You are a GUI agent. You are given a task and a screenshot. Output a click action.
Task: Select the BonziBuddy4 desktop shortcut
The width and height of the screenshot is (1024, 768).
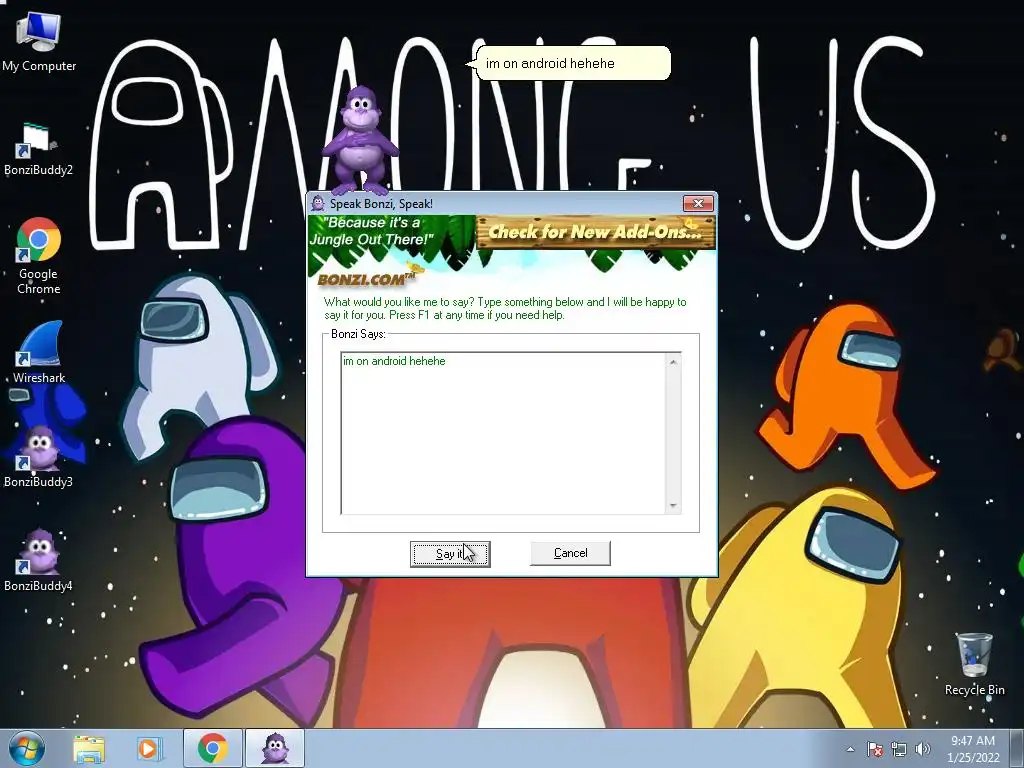[x=39, y=560]
